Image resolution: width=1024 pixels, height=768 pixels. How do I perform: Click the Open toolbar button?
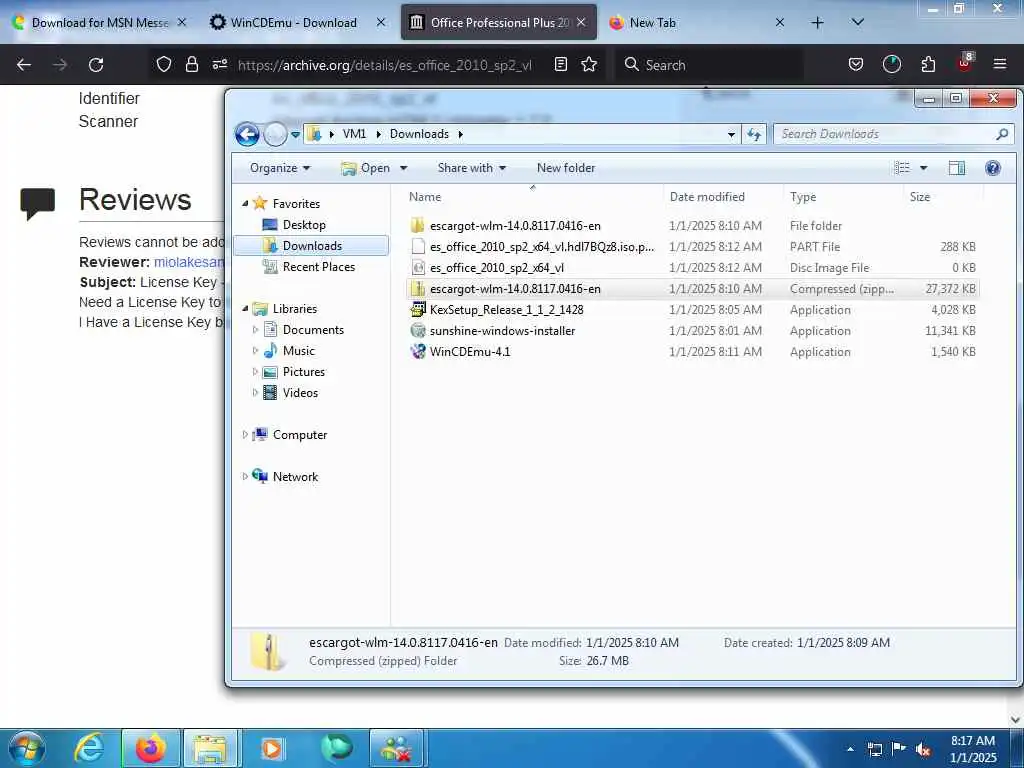(x=366, y=168)
